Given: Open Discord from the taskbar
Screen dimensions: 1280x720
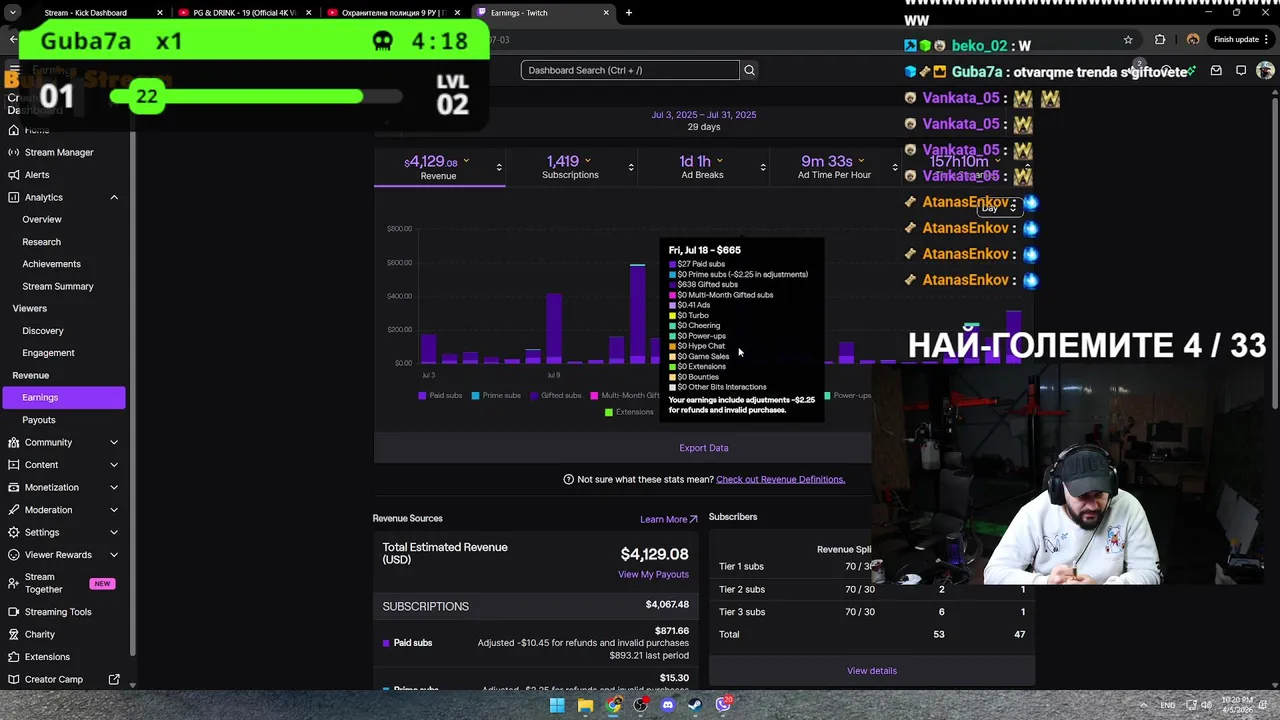Looking at the screenshot, I should coord(668,705).
